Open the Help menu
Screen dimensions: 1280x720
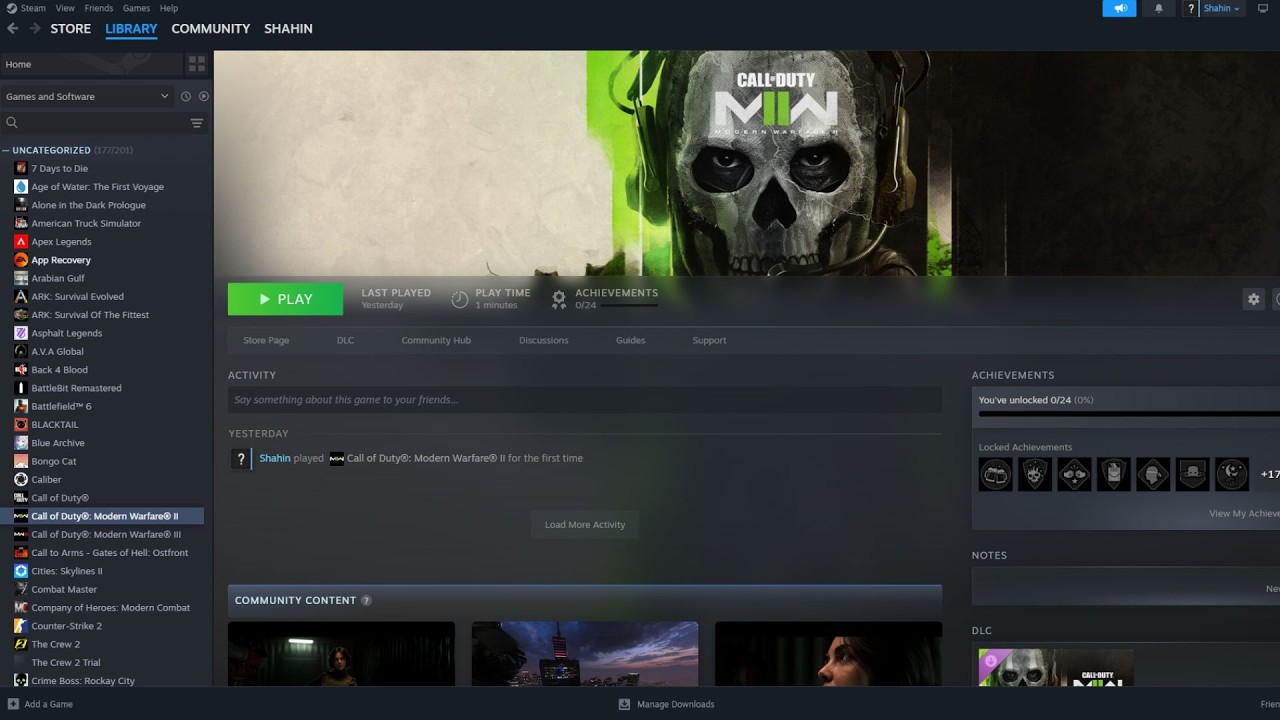point(169,8)
